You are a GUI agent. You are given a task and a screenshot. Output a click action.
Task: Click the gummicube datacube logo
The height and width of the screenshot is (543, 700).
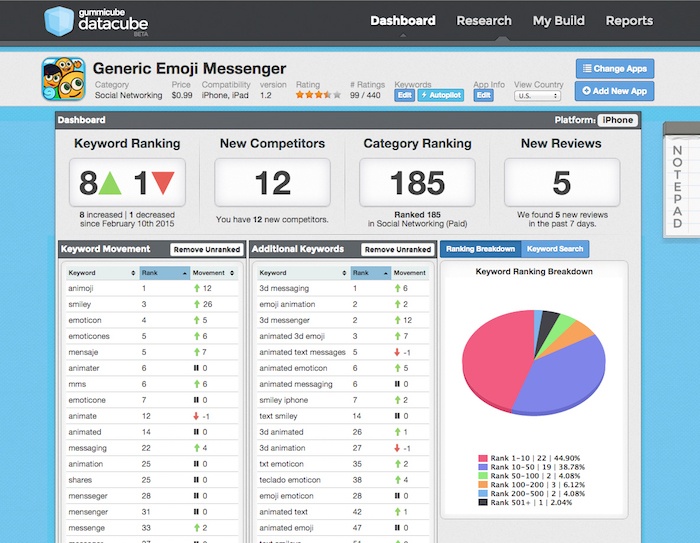pos(96,21)
